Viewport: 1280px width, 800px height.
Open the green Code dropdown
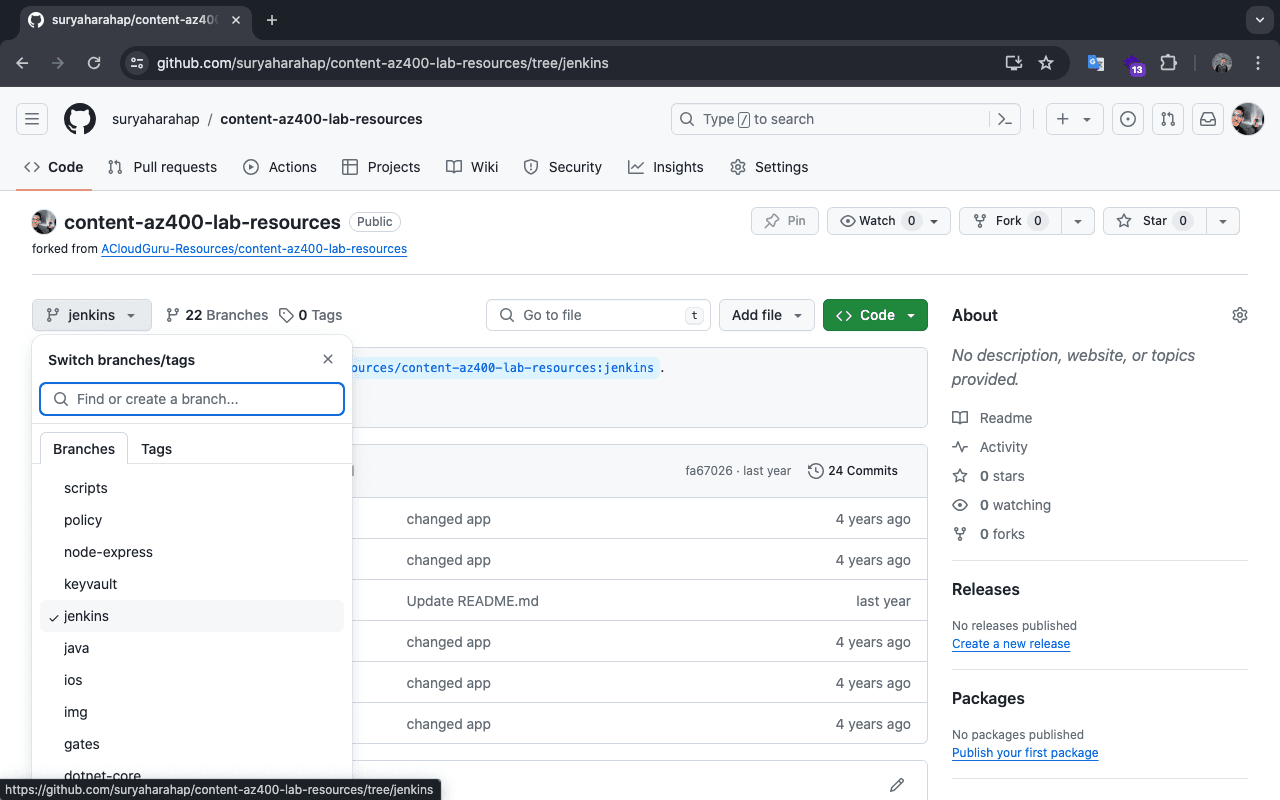[x=875, y=315]
